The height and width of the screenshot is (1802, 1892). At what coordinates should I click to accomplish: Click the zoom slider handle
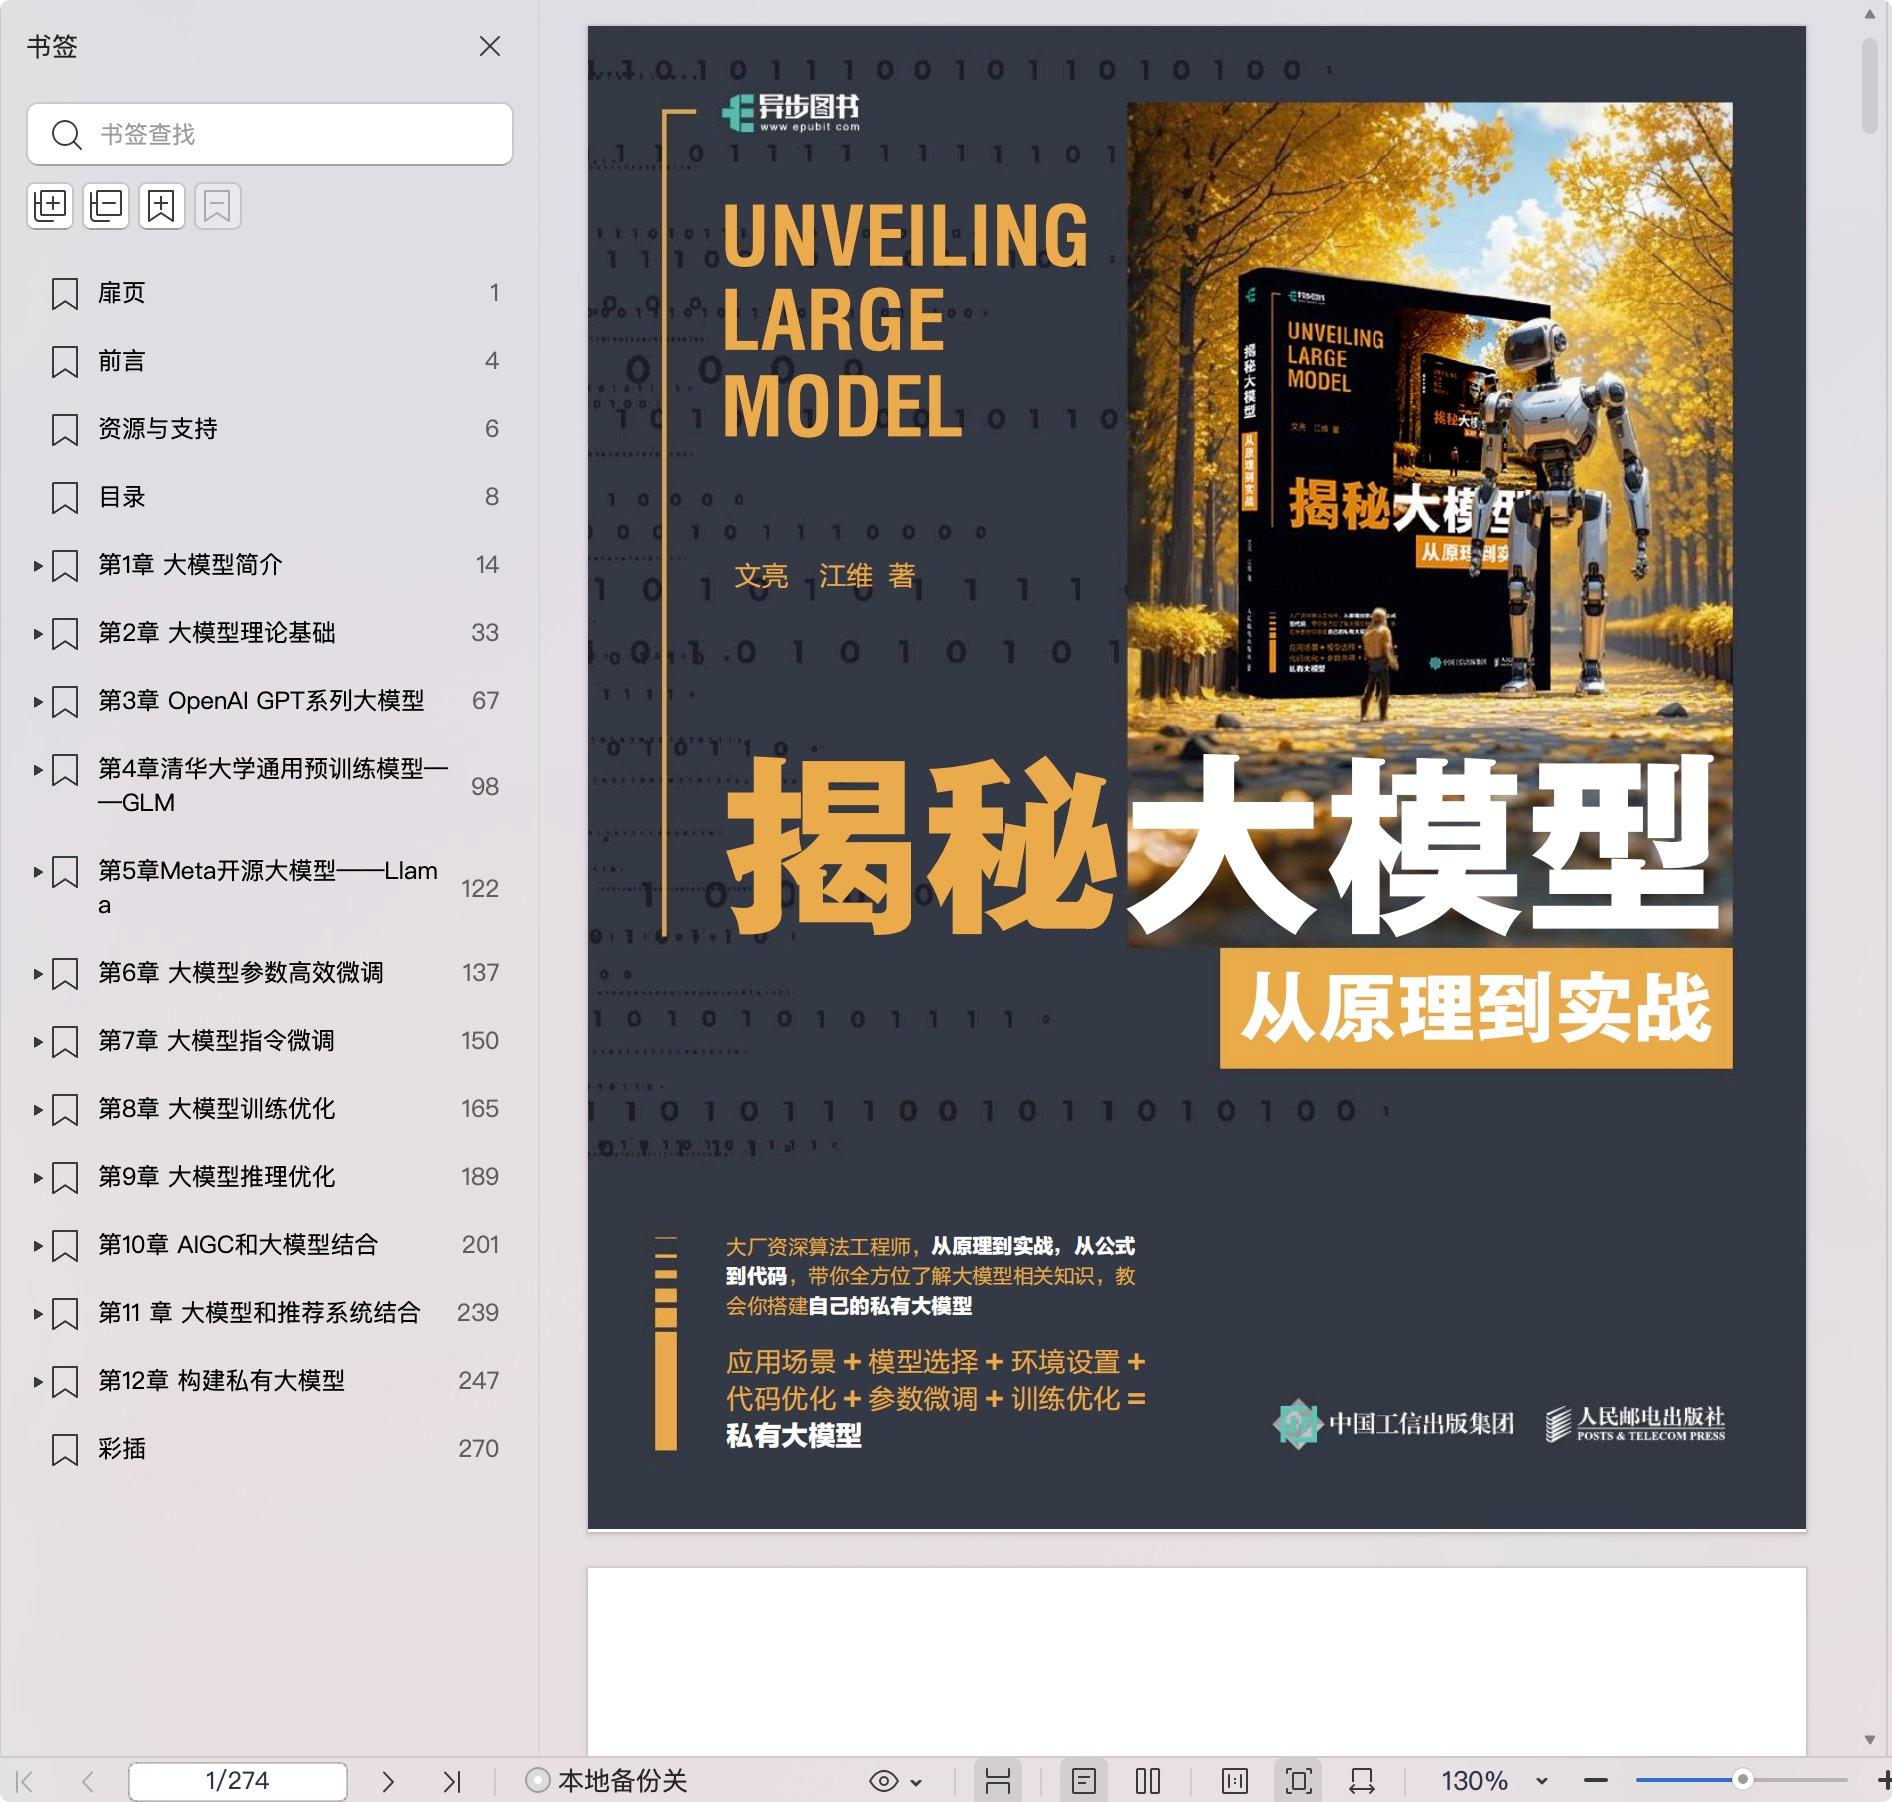pyautogui.click(x=1743, y=1780)
